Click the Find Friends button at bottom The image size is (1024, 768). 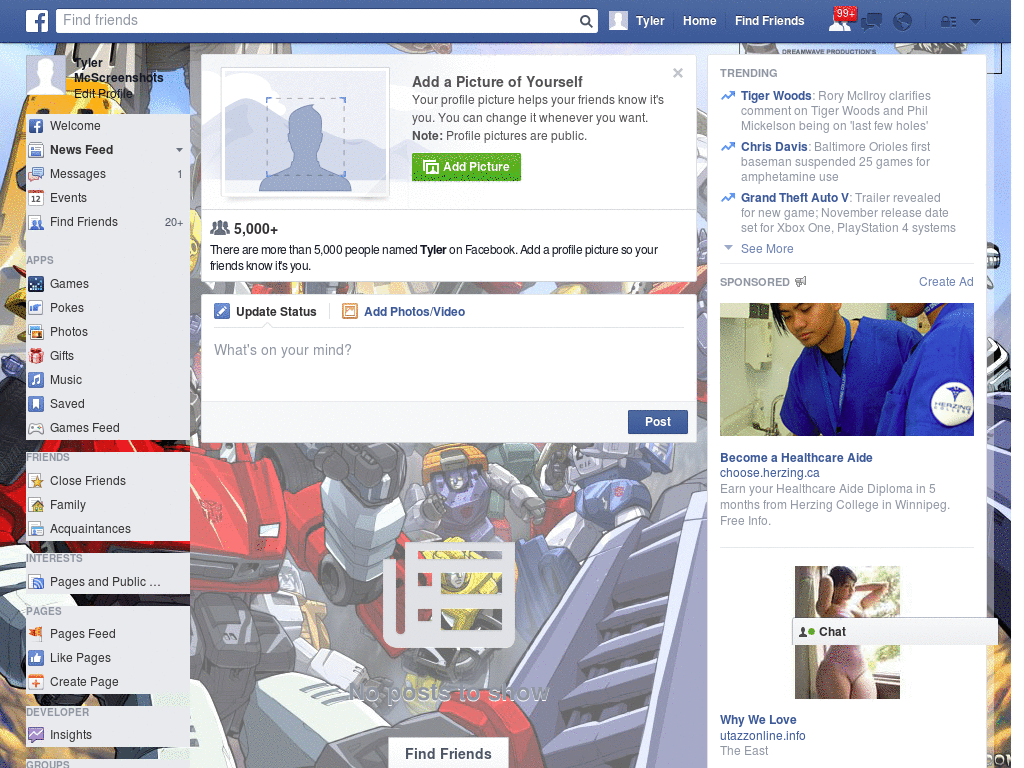pos(449,754)
